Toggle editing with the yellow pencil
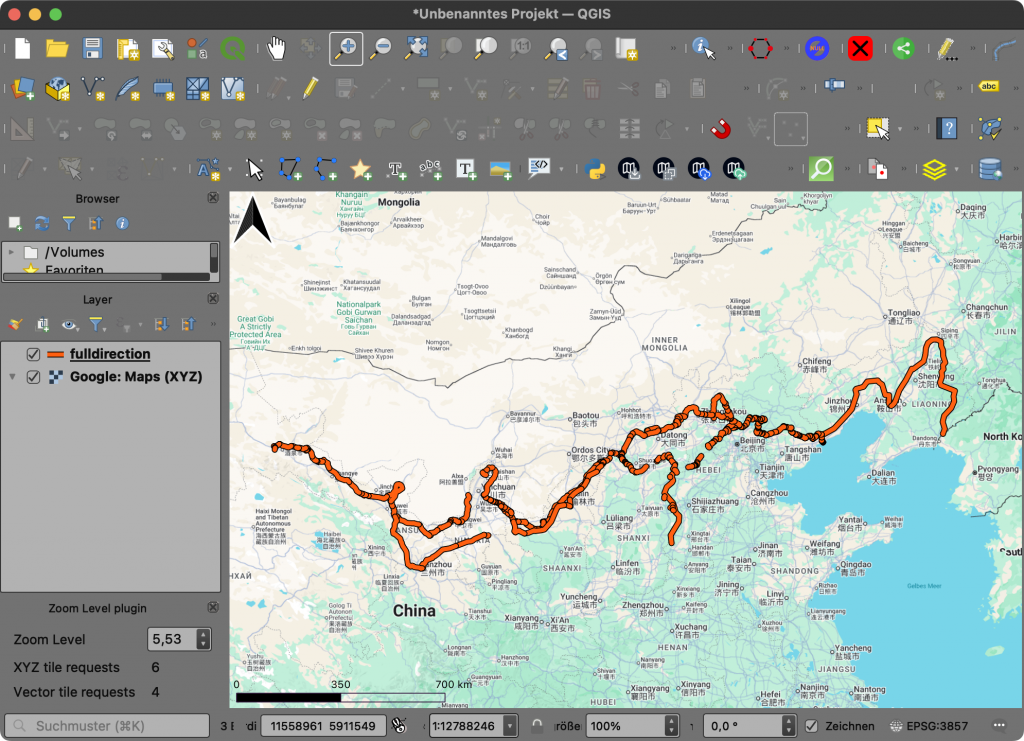The image size is (1024, 741). click(x=310, y=88)
